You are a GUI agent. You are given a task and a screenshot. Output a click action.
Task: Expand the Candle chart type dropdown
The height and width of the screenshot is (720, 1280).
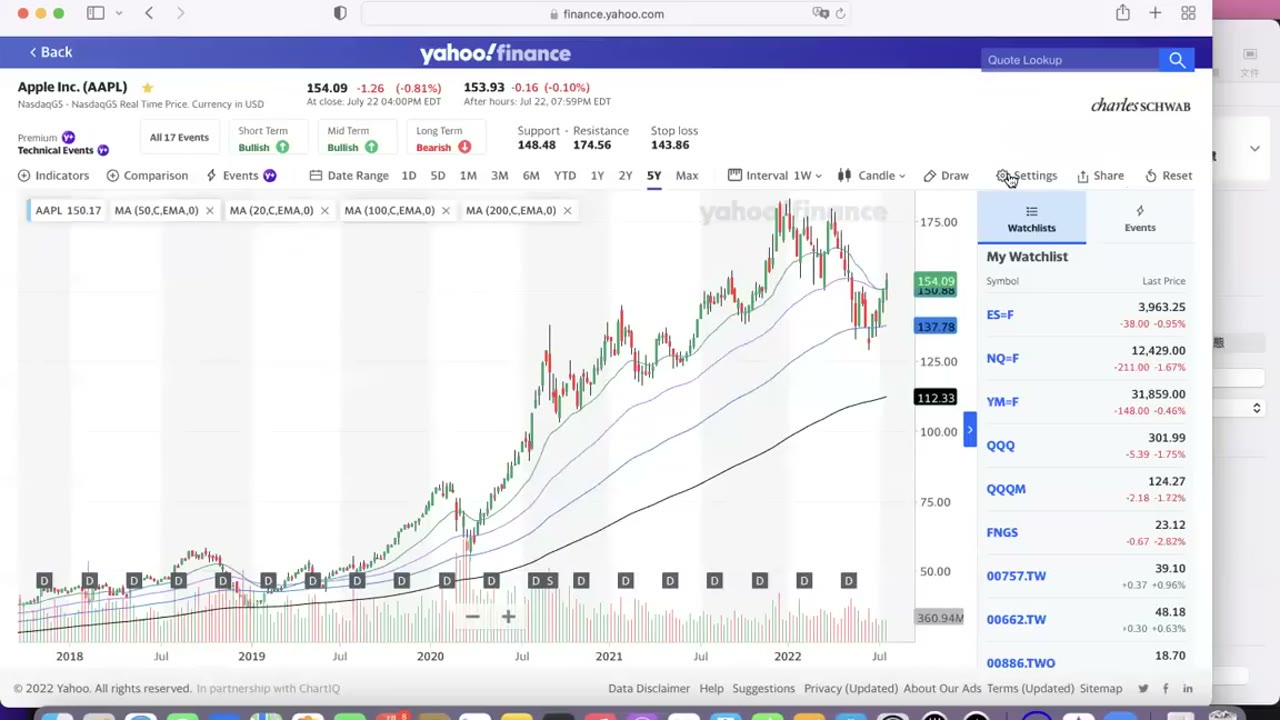[x=871, y=175]
